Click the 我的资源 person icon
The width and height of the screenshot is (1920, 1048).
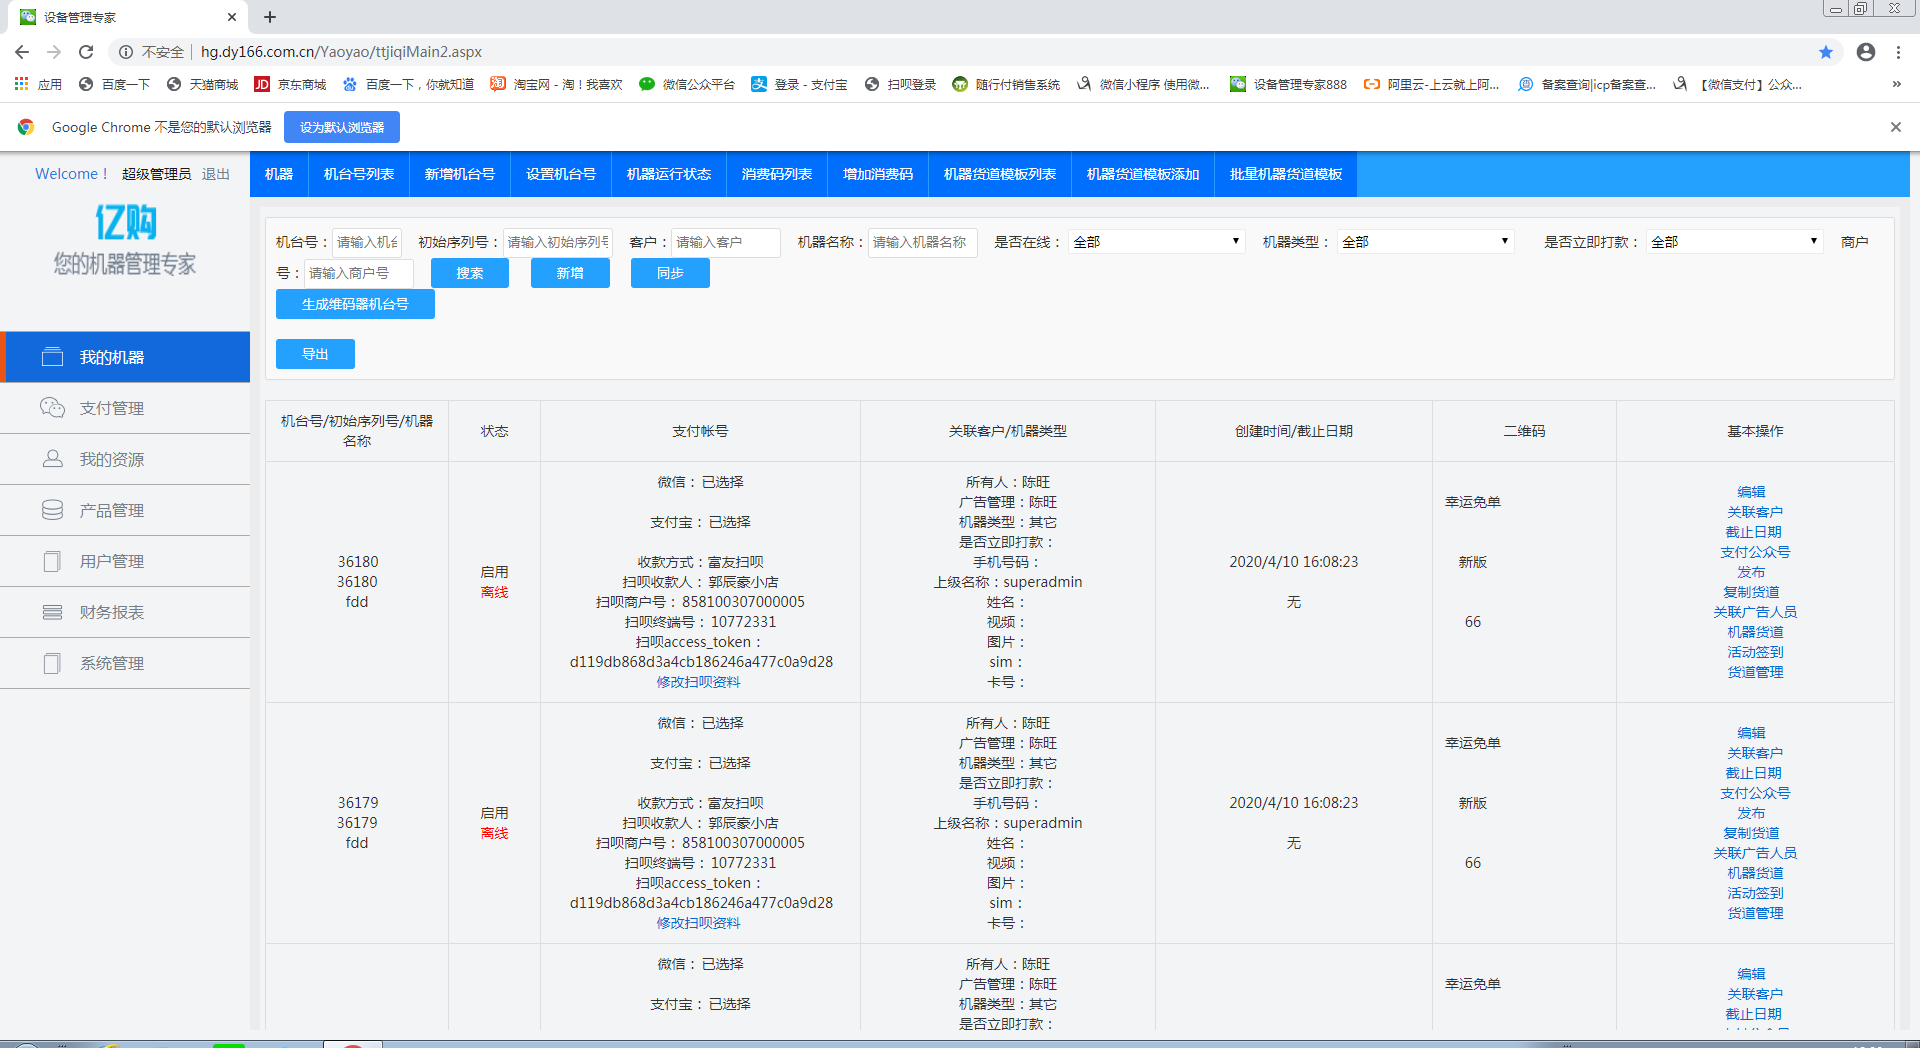point(52,459)
